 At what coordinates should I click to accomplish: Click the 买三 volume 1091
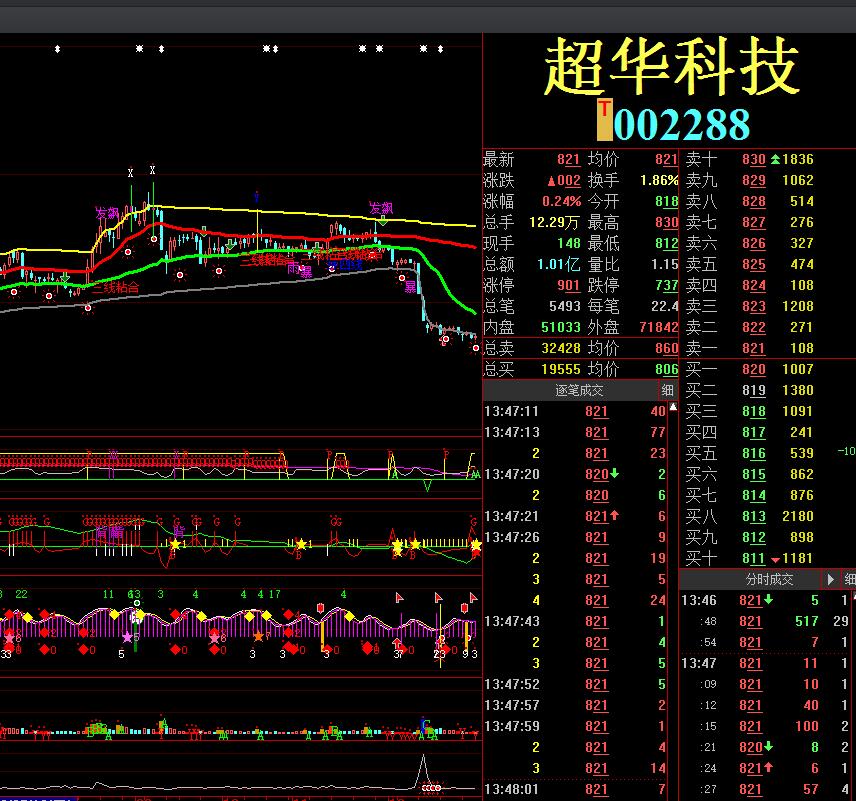tap(798, 411)
